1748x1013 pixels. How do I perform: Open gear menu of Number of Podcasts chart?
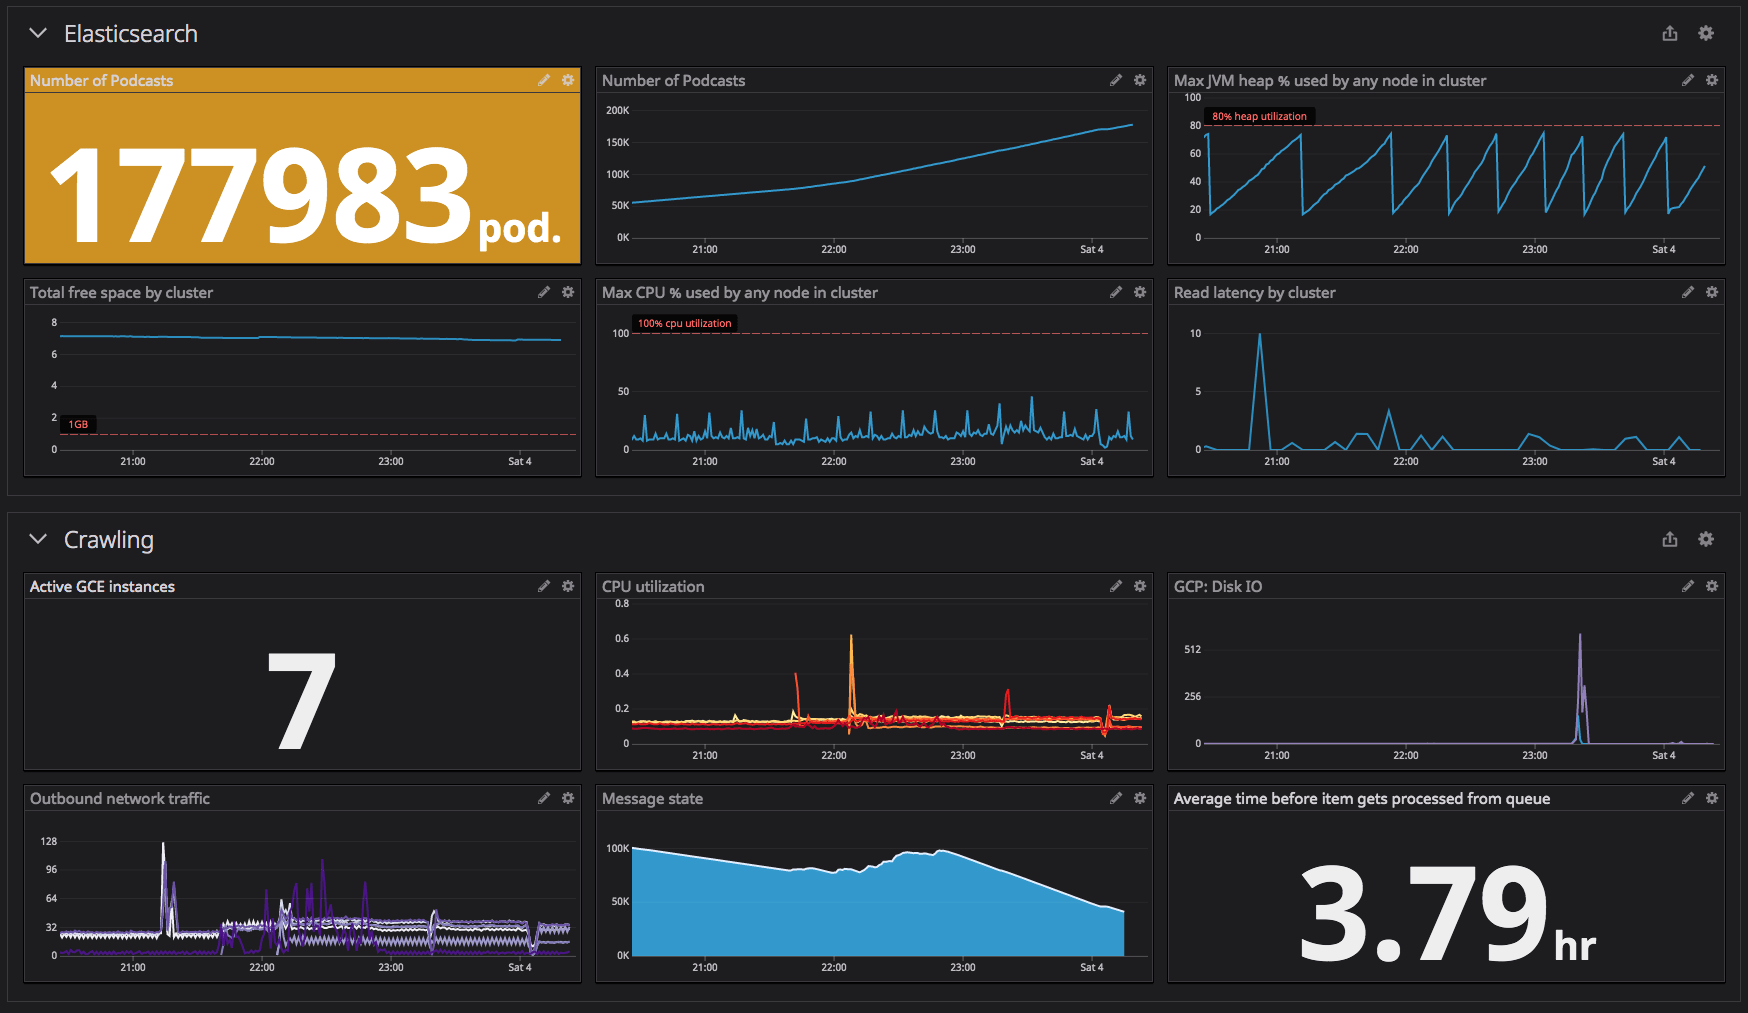pos(1140,80)
